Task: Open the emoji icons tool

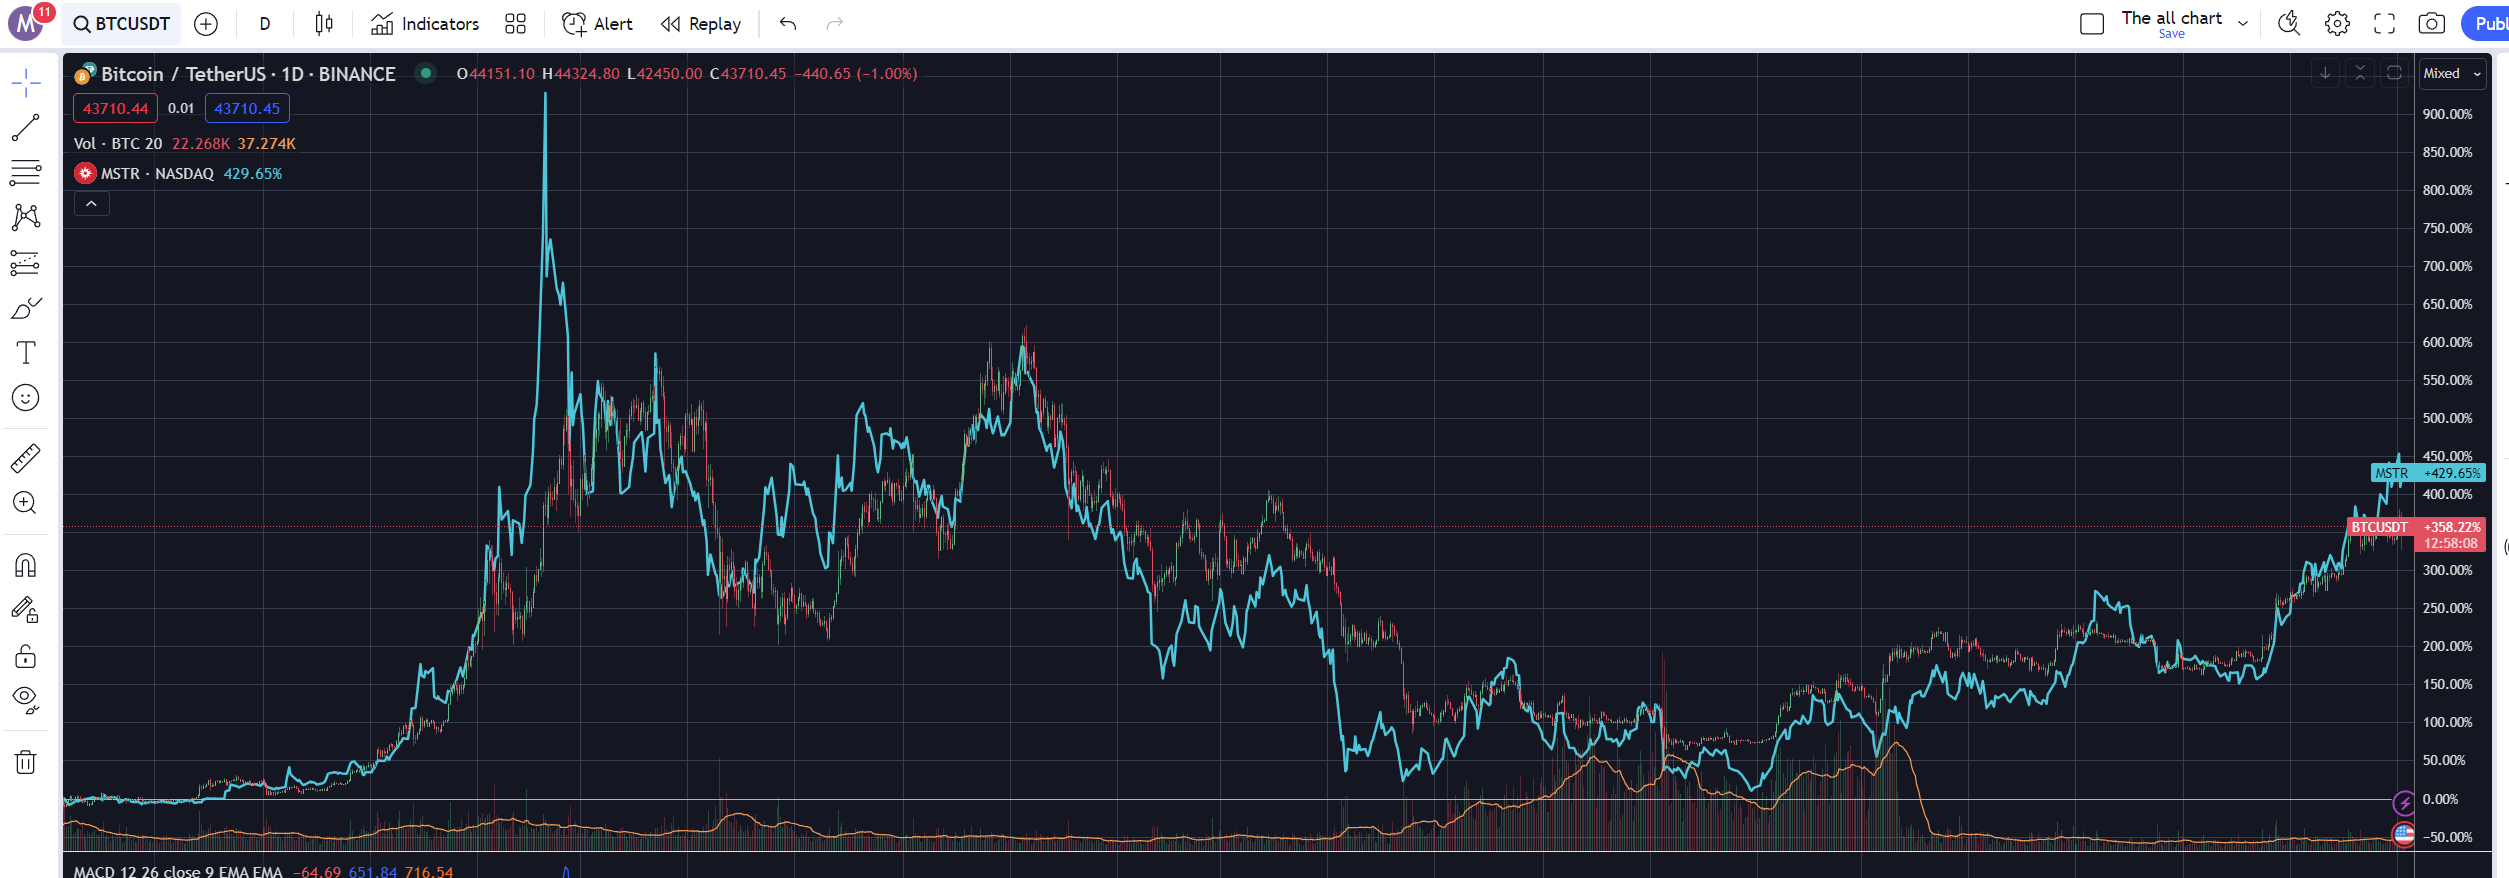Action: point(25,398)
